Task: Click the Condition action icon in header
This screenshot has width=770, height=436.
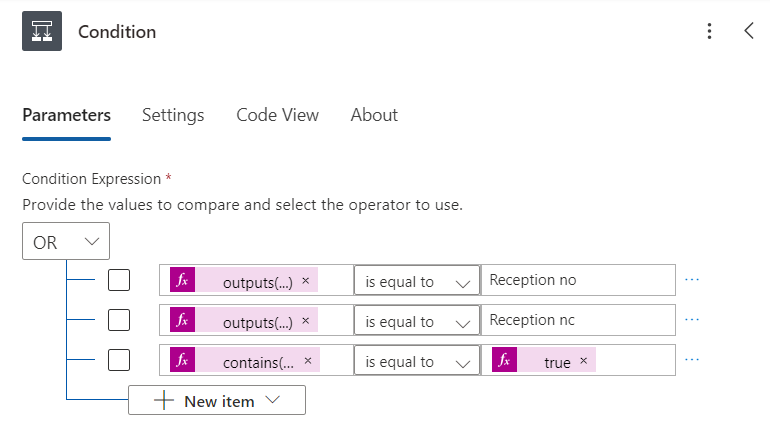Action: tap(42, 31)
